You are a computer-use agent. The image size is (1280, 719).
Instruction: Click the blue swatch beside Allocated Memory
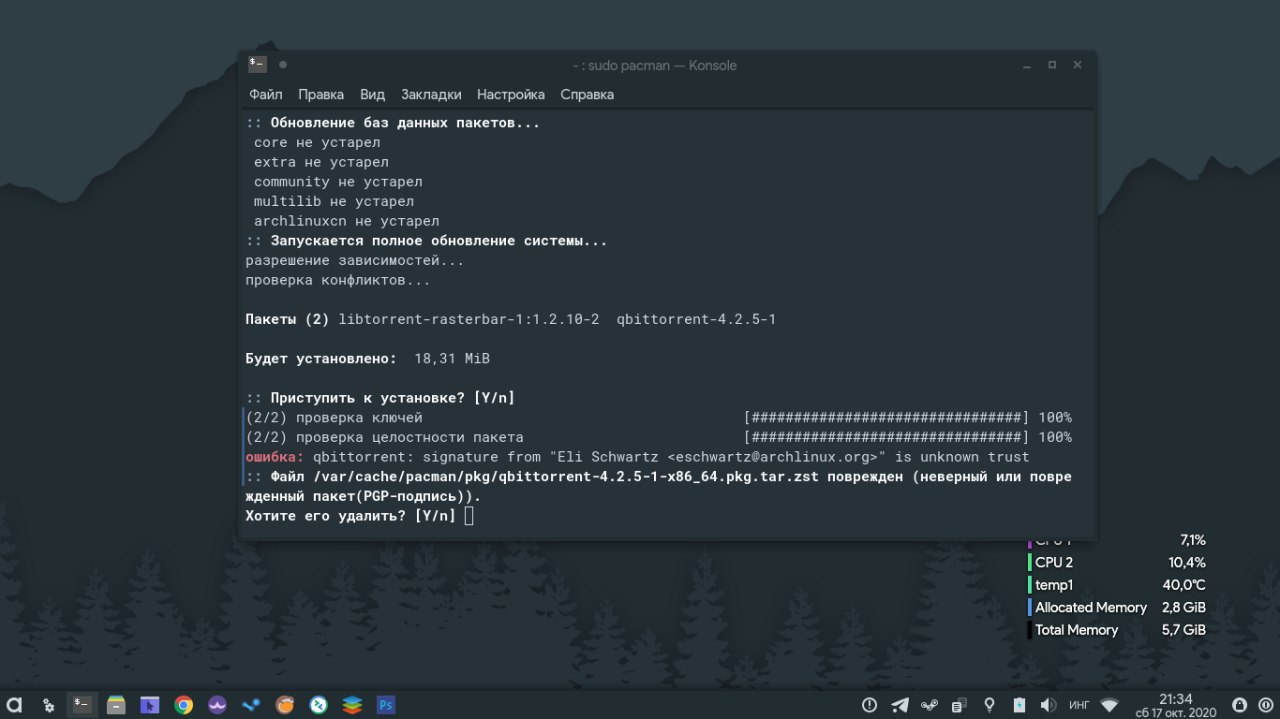[1029, 607]
